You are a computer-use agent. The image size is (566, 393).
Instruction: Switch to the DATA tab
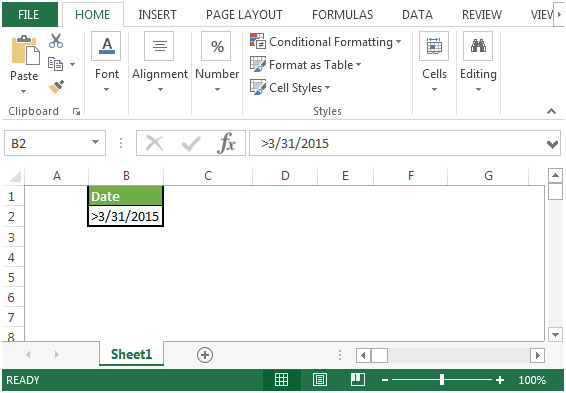click(x=417, y=15)
